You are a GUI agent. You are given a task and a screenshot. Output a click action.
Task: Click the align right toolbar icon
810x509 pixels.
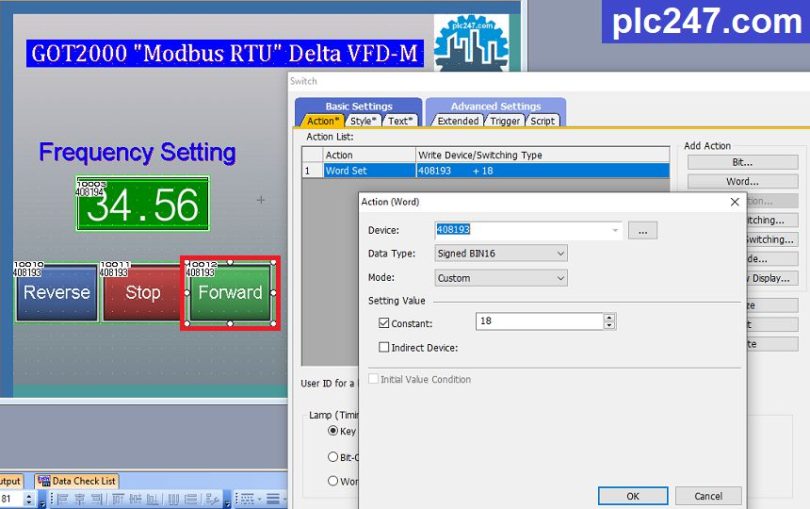(x=97, y=499)
